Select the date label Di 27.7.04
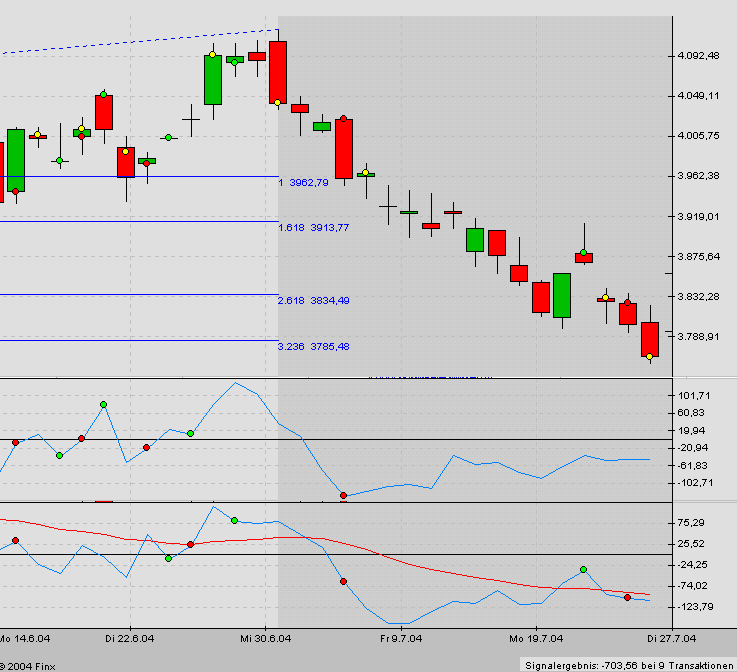Screen dimensions: 737x672 coord(672,639)
